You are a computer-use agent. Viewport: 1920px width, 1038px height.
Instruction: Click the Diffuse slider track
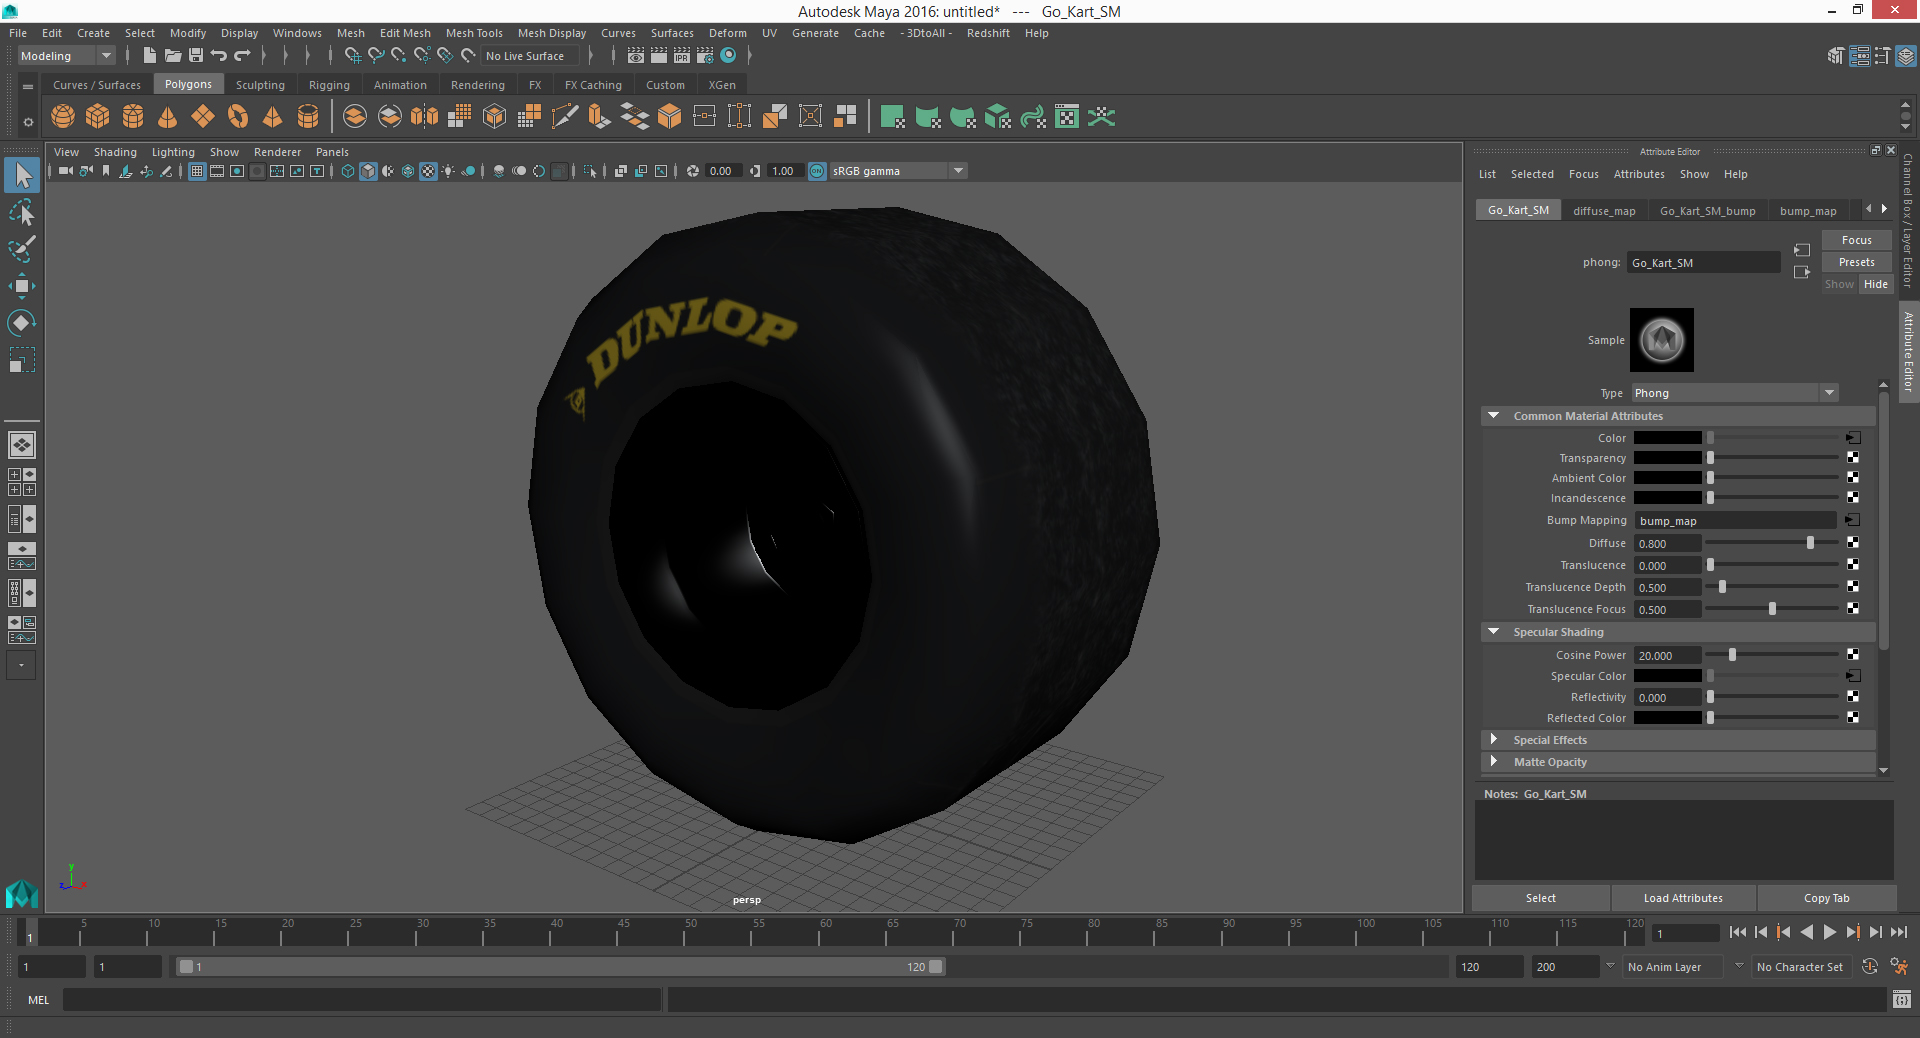[1773, 543]
